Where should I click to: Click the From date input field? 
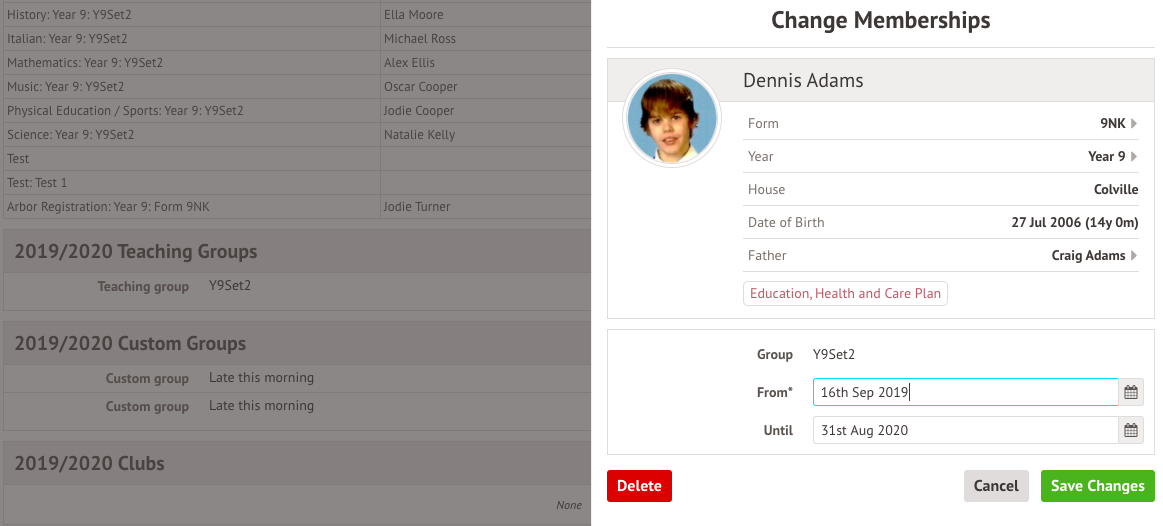point(964,393)
